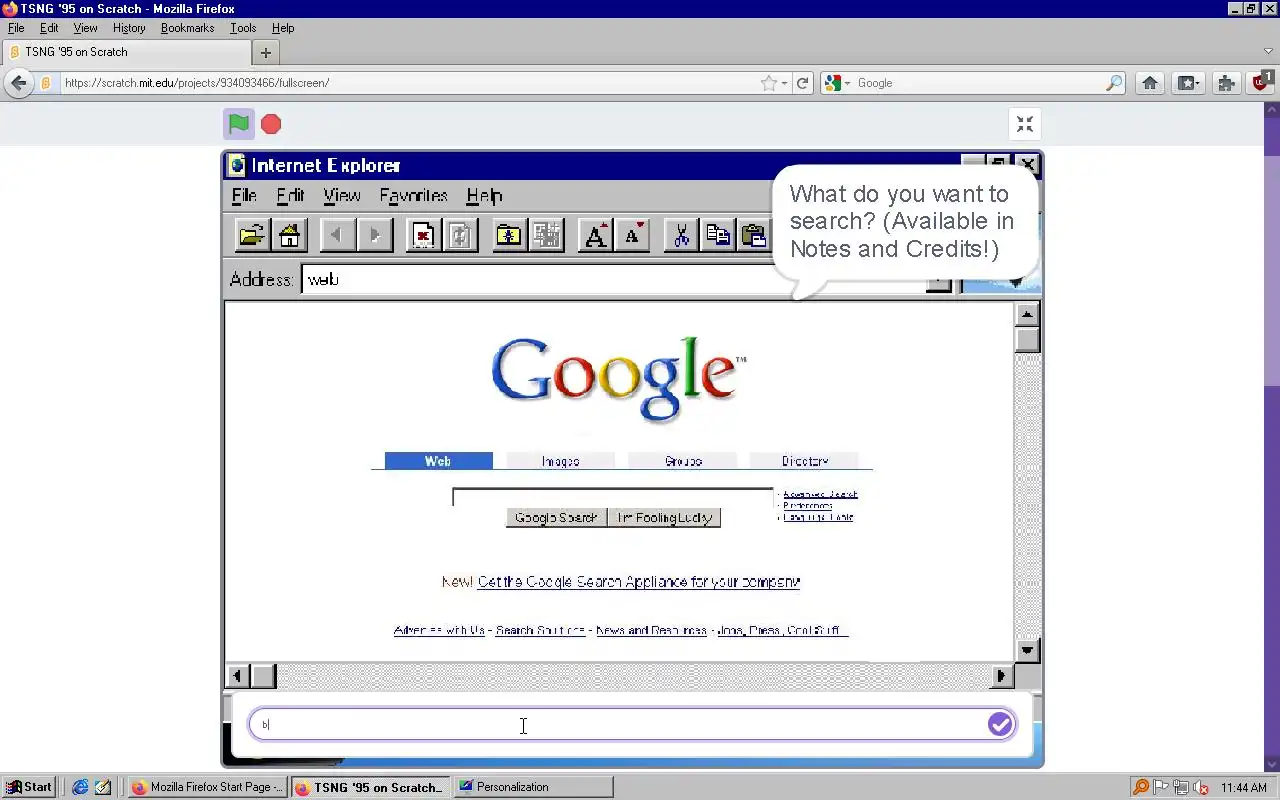Submit answer with purple checkmark button
Screen dimensions: 1280x800
tap(1000, 725)
